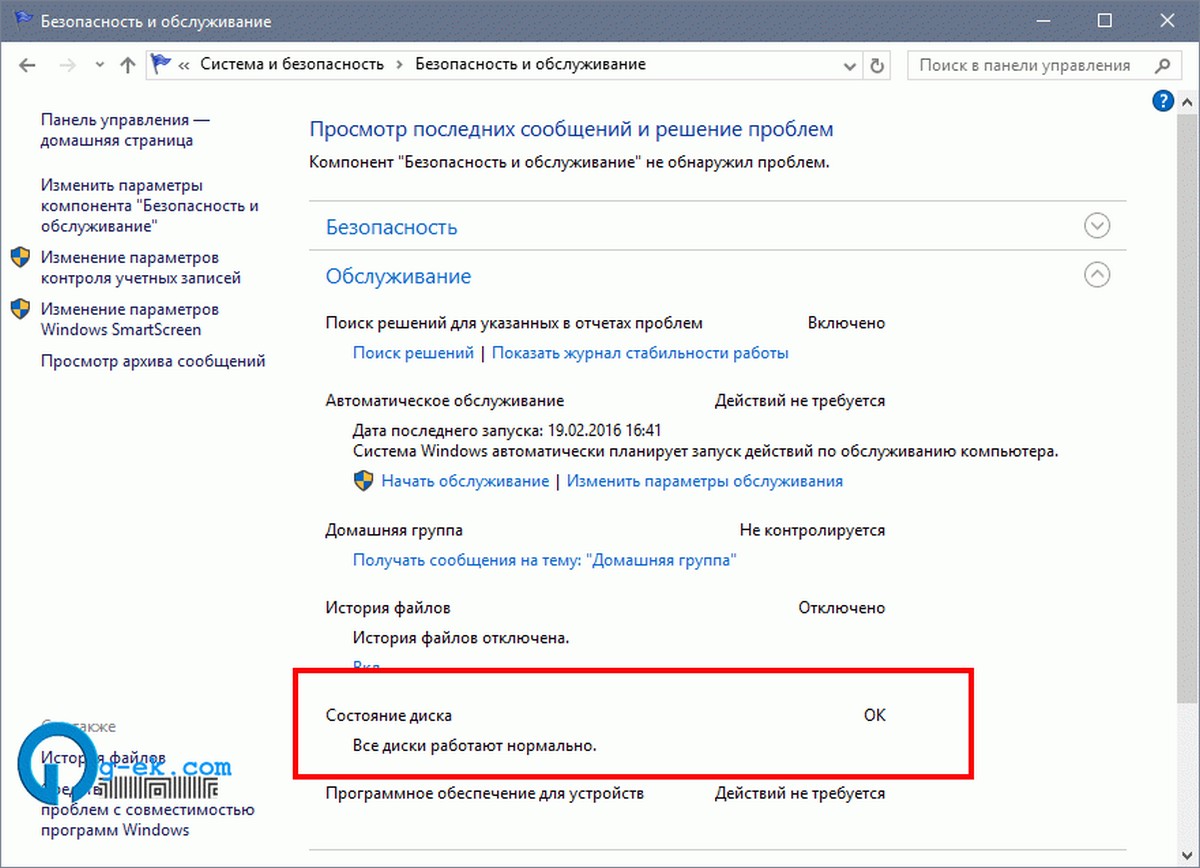Go up one level with up arrow
1200x868 pixels.
point(127,65)
